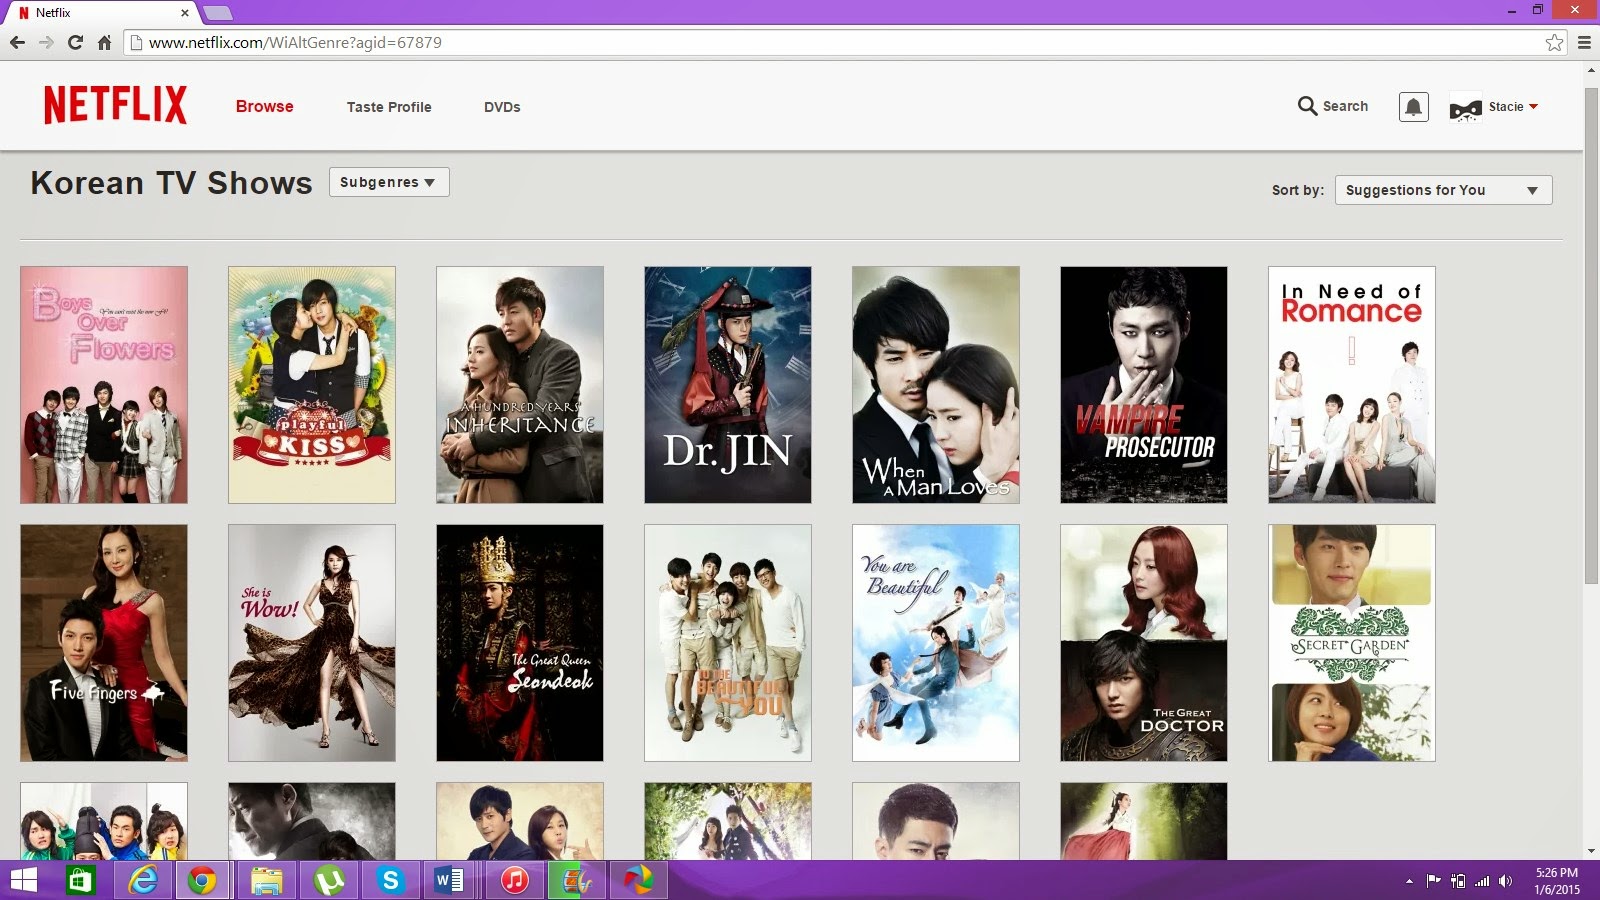This screenshot has width=1600, height=900.
Task: Click the address bar URL
Action: click(295, 42)
